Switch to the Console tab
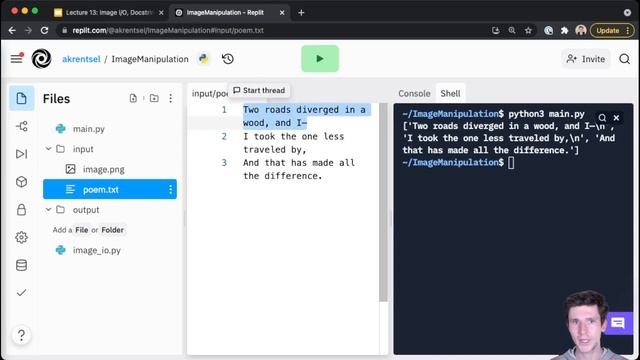The height and width of the screenshot is (360, 640). pyautogui.click(x=414, y=93)
